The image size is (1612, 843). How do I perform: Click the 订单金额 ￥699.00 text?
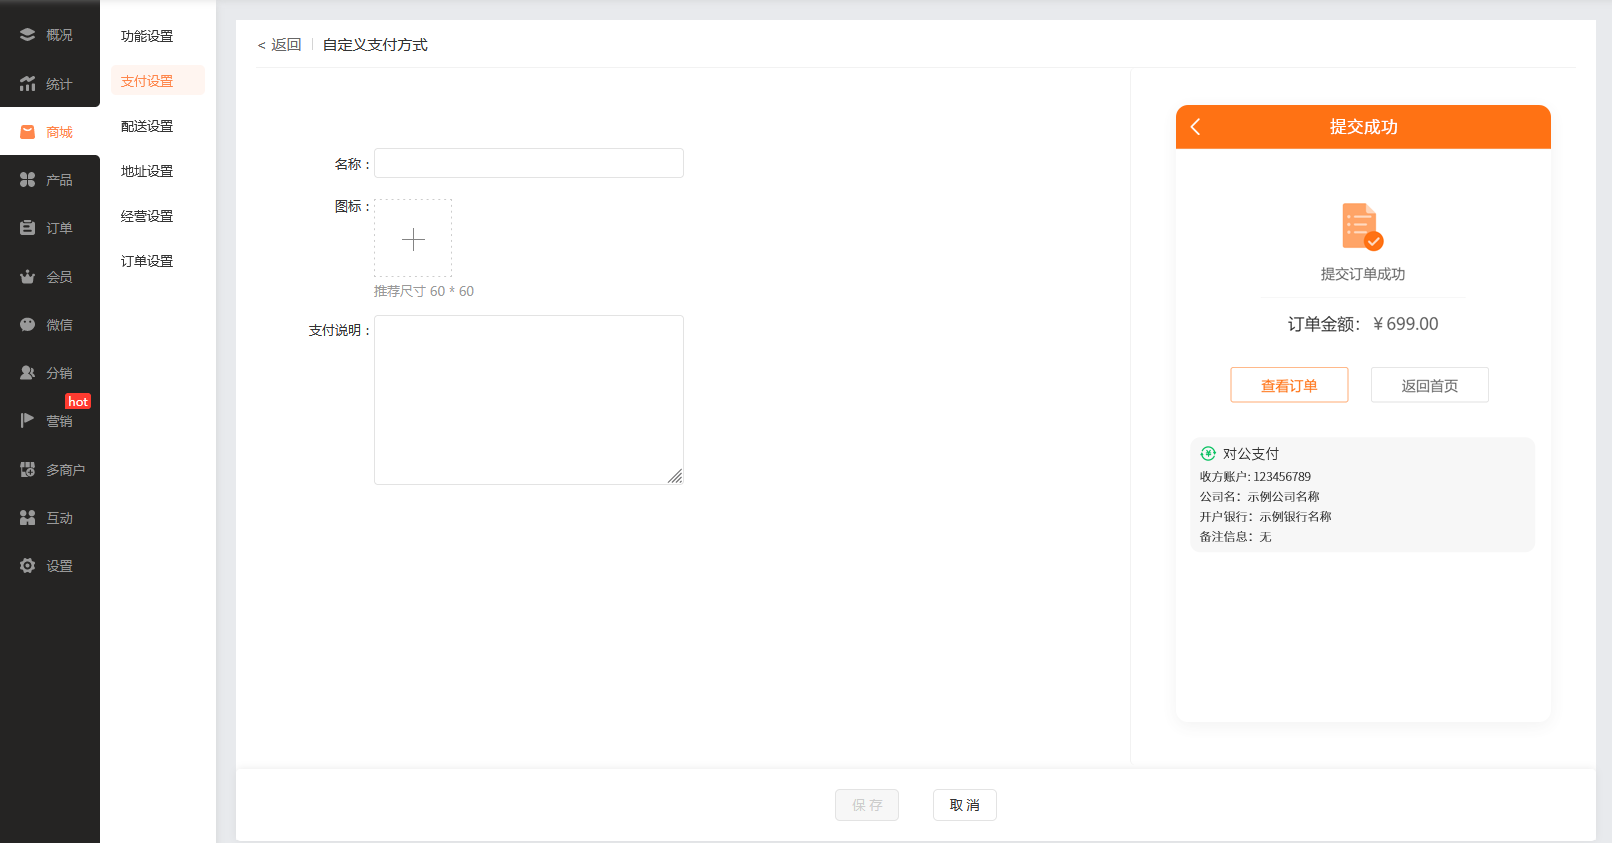coord(1363,324)
